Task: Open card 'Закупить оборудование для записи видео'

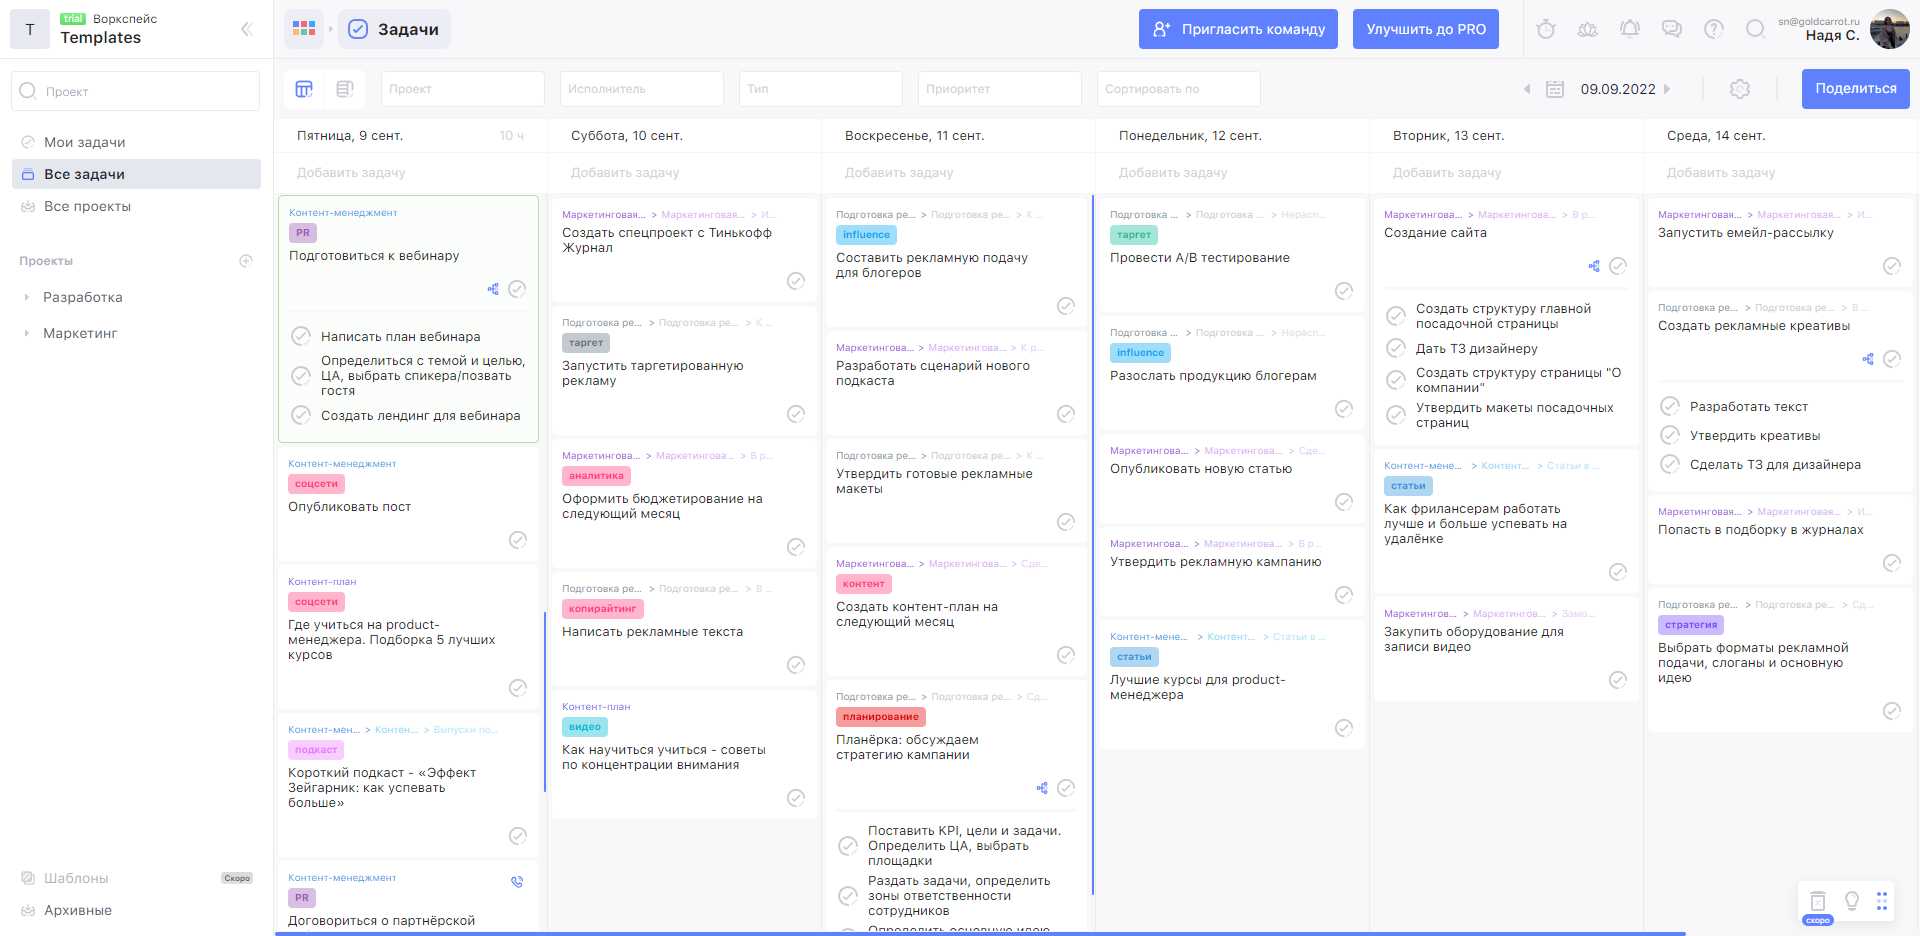Action: [x=1506, y=648]
